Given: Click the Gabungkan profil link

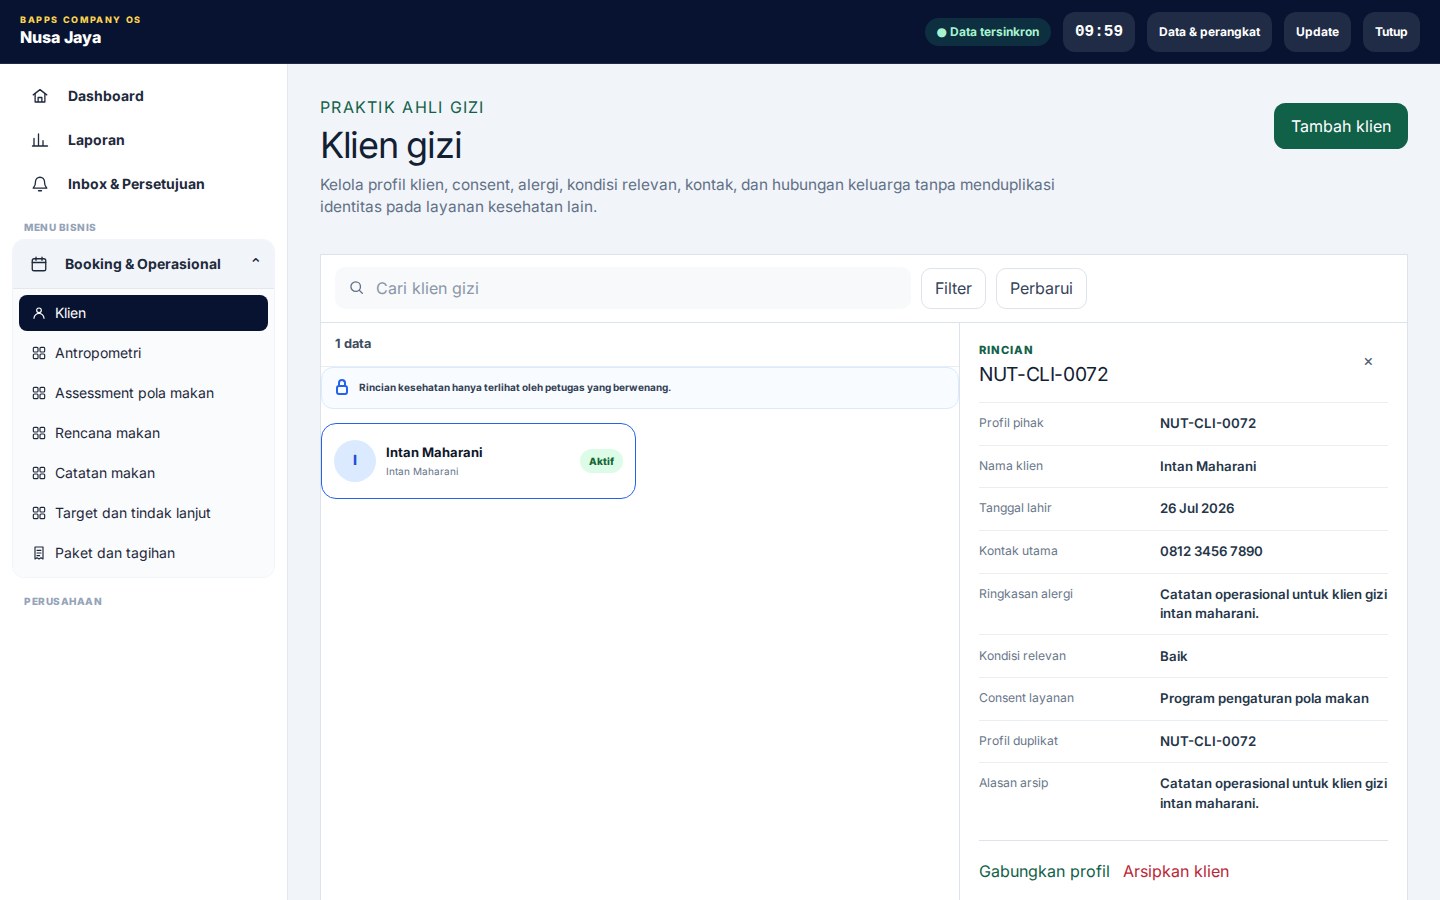Looking at the screenshot, I should coord(1044,871).
